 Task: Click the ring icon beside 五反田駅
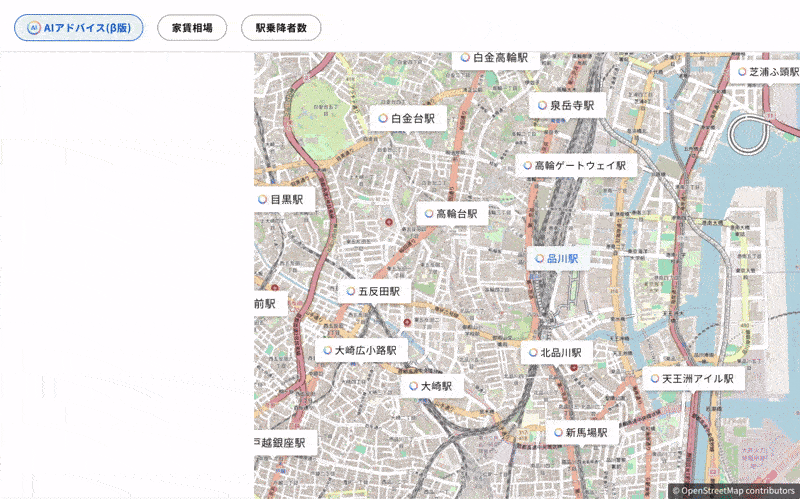coord(350,292)
